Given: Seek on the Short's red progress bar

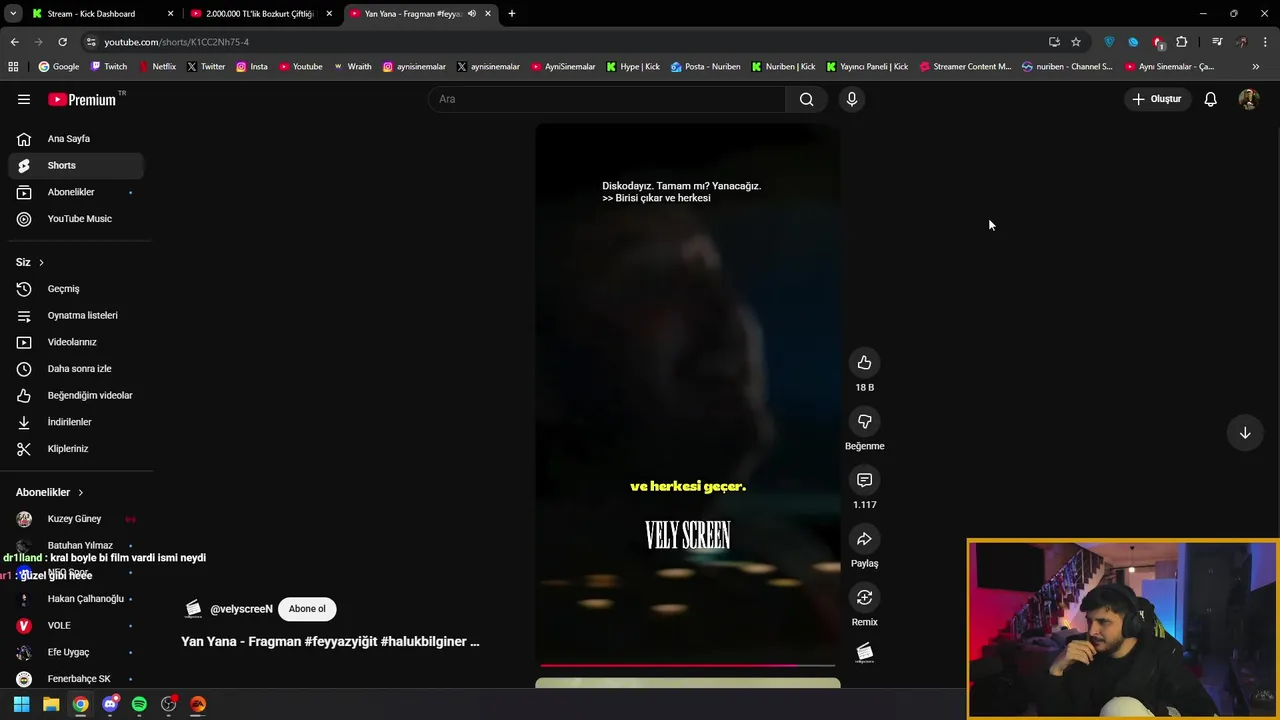Looking at the screenshot, I should (688, 665).
